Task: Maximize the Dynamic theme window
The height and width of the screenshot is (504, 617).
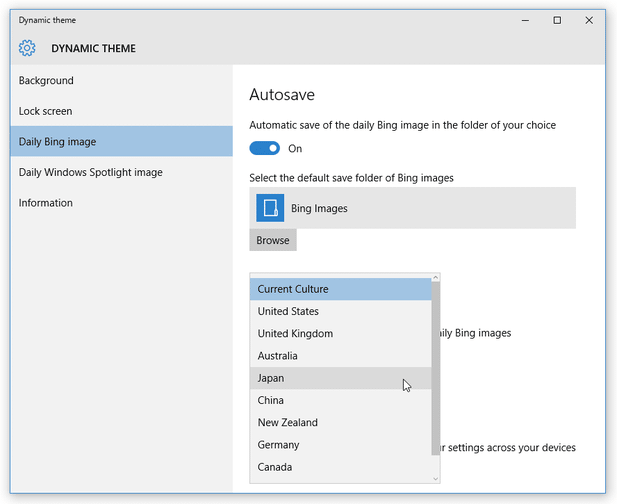Action: tap(557, 20)
